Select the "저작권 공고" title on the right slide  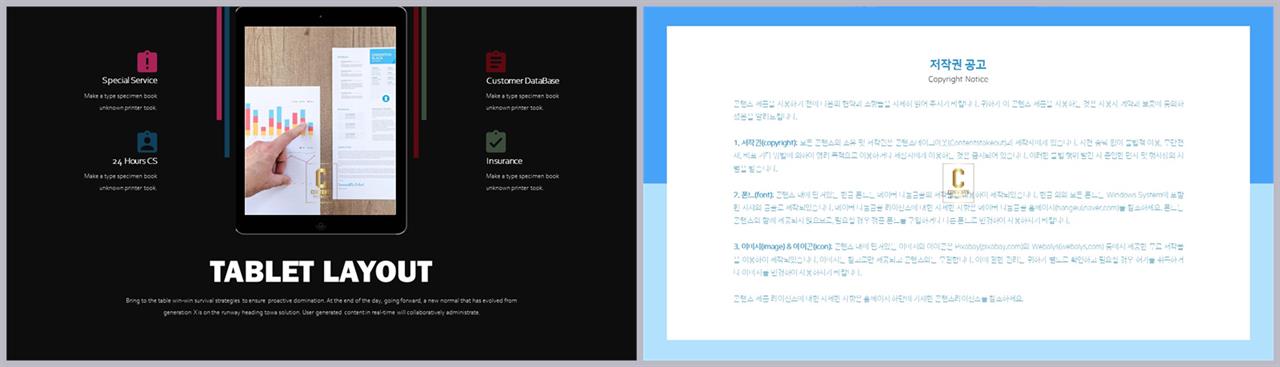[x=958, y=64]
